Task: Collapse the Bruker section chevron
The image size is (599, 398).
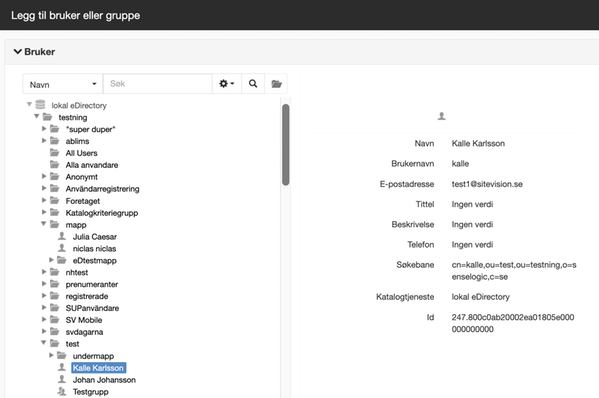Action: click(18, 51)
